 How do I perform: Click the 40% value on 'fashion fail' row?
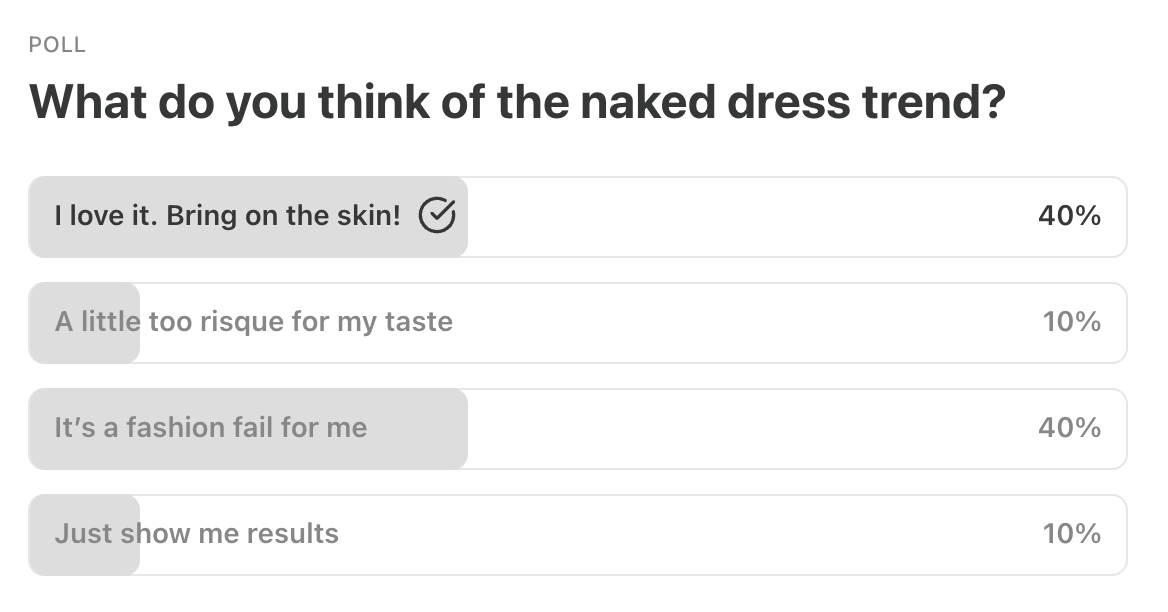[1069, 428]
